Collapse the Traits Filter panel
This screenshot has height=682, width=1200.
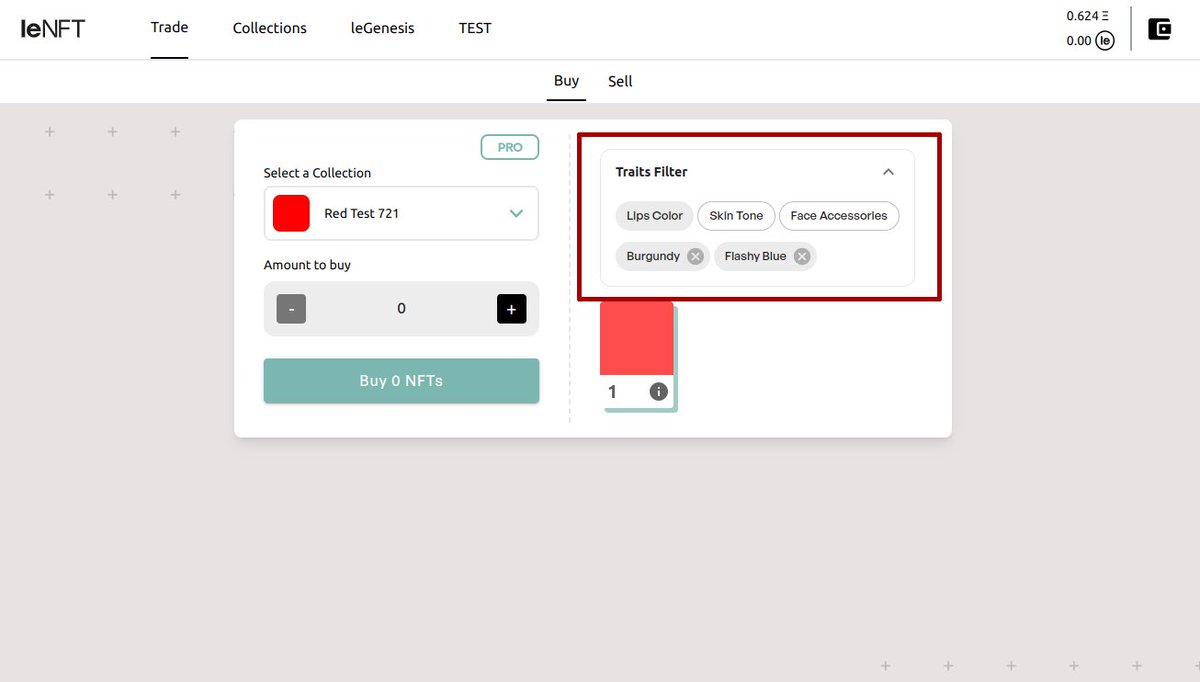(x=888, y=172)
